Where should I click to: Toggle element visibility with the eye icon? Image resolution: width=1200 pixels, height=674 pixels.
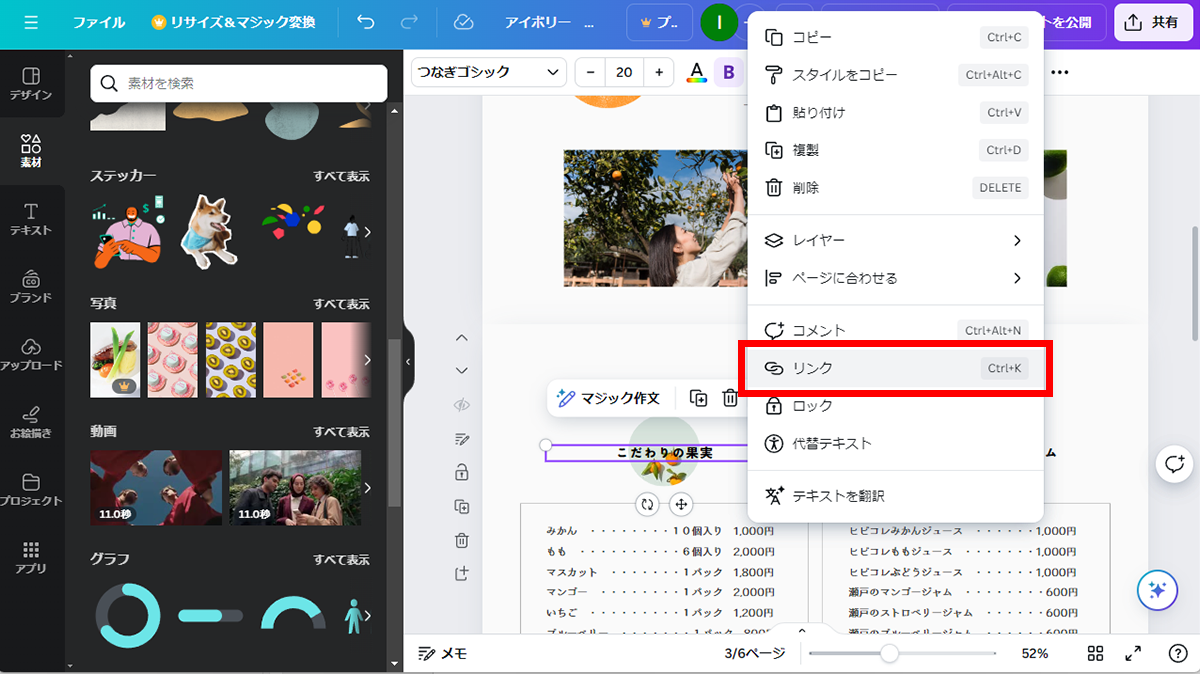[462, 404]
